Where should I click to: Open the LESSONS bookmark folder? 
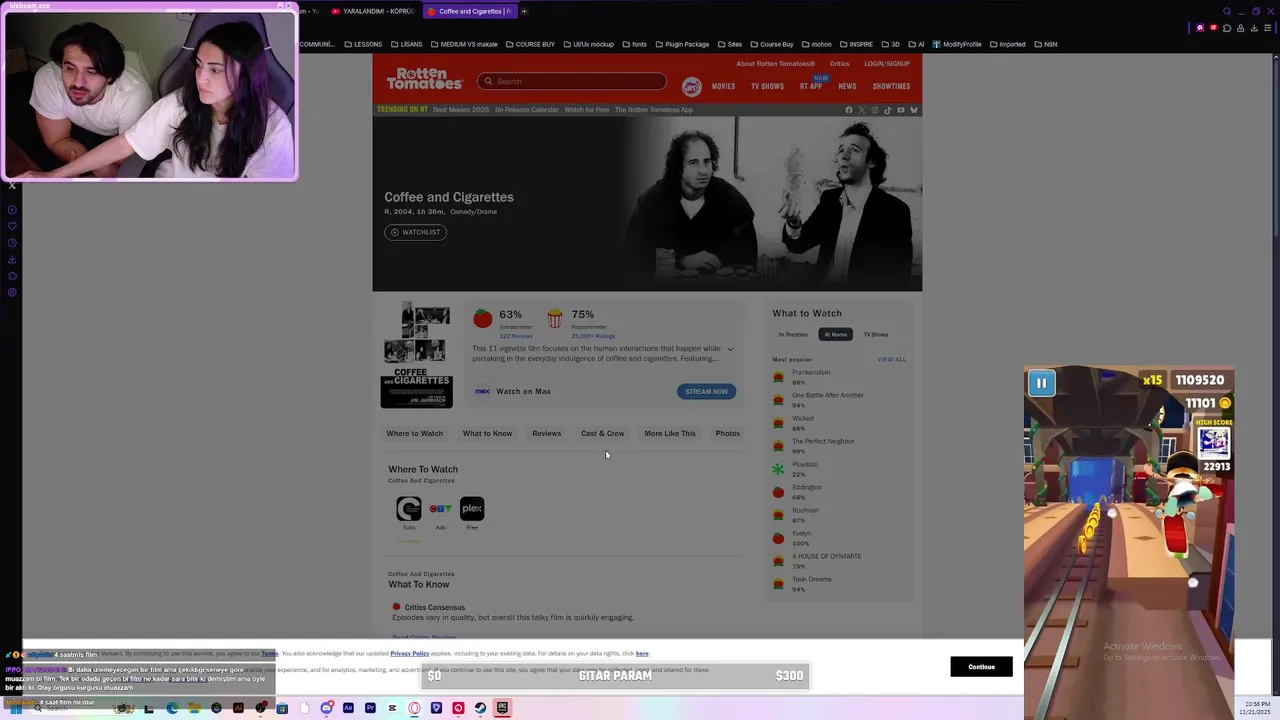click(363, 44)
